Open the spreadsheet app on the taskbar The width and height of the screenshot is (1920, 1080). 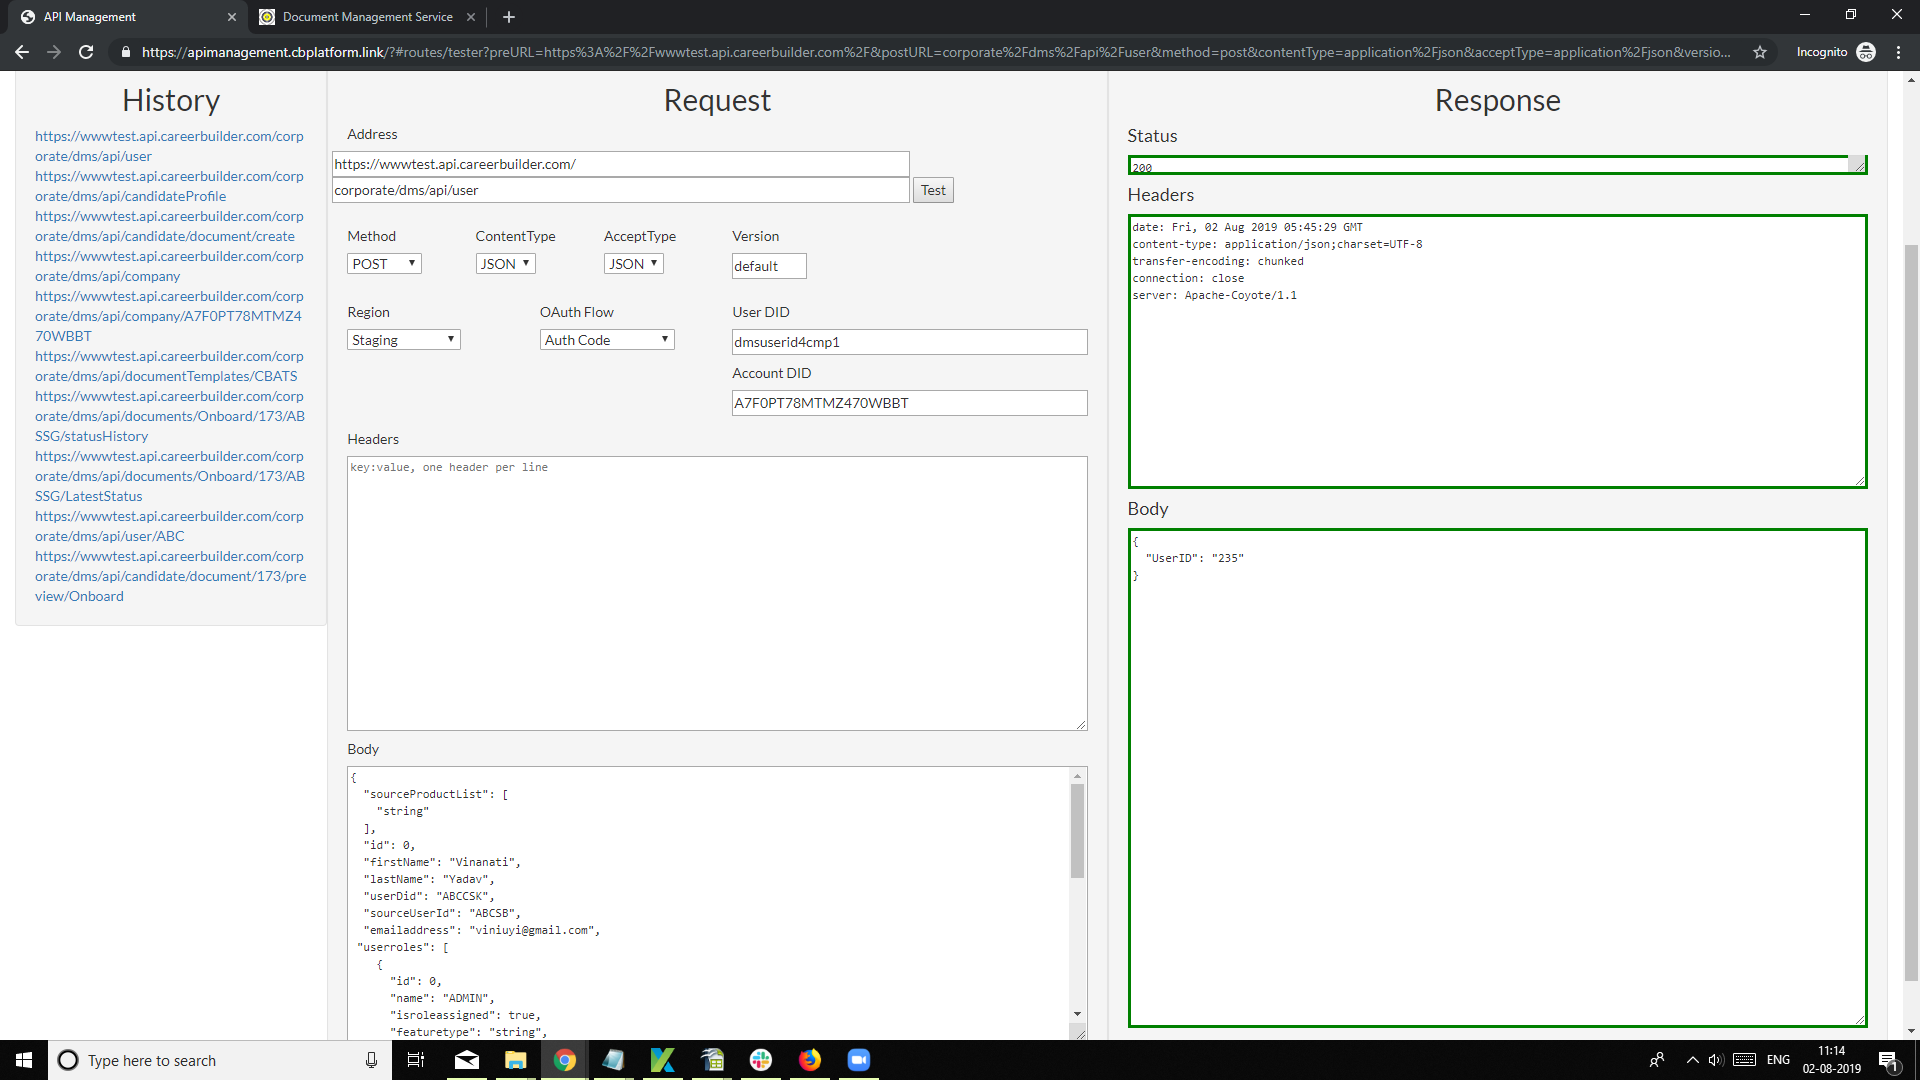click(x=712, y=1060)
